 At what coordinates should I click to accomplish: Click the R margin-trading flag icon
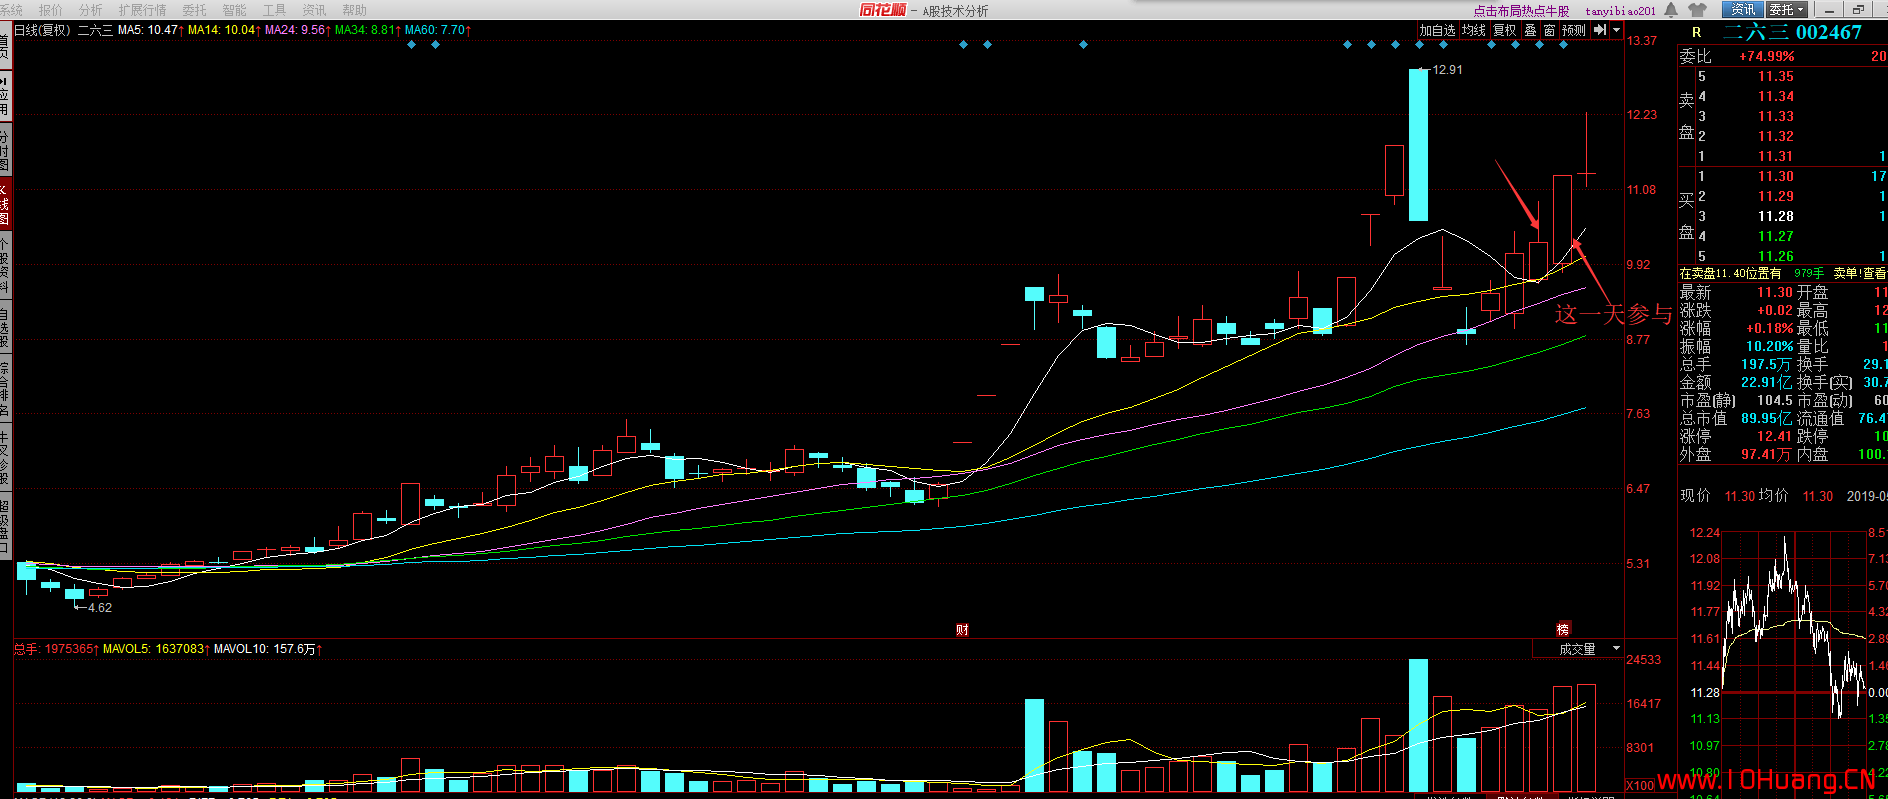point(1696,33)
